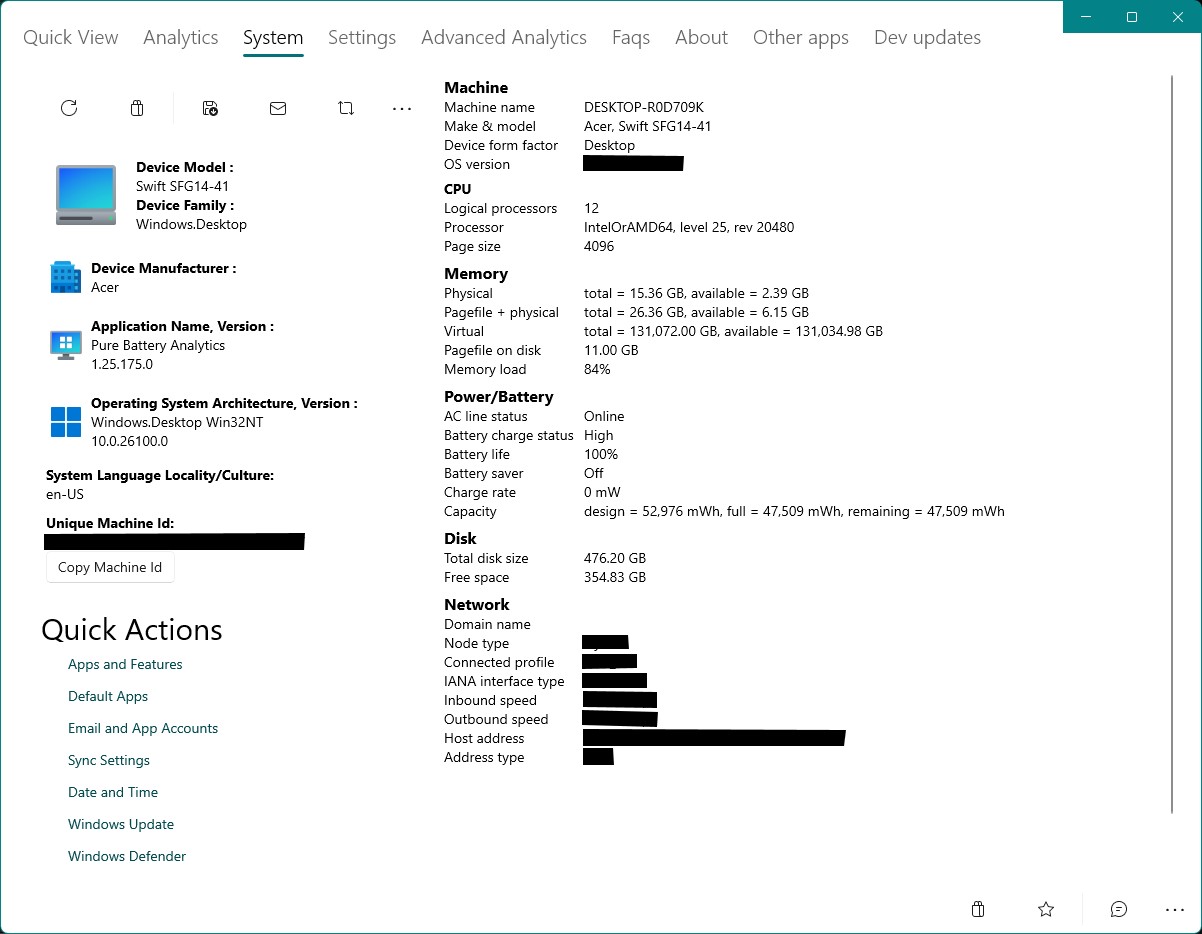The width and height of the screenshot is (1202, 934).
Task: Click the Logical processors value 12
Action: tap(592, 208)
